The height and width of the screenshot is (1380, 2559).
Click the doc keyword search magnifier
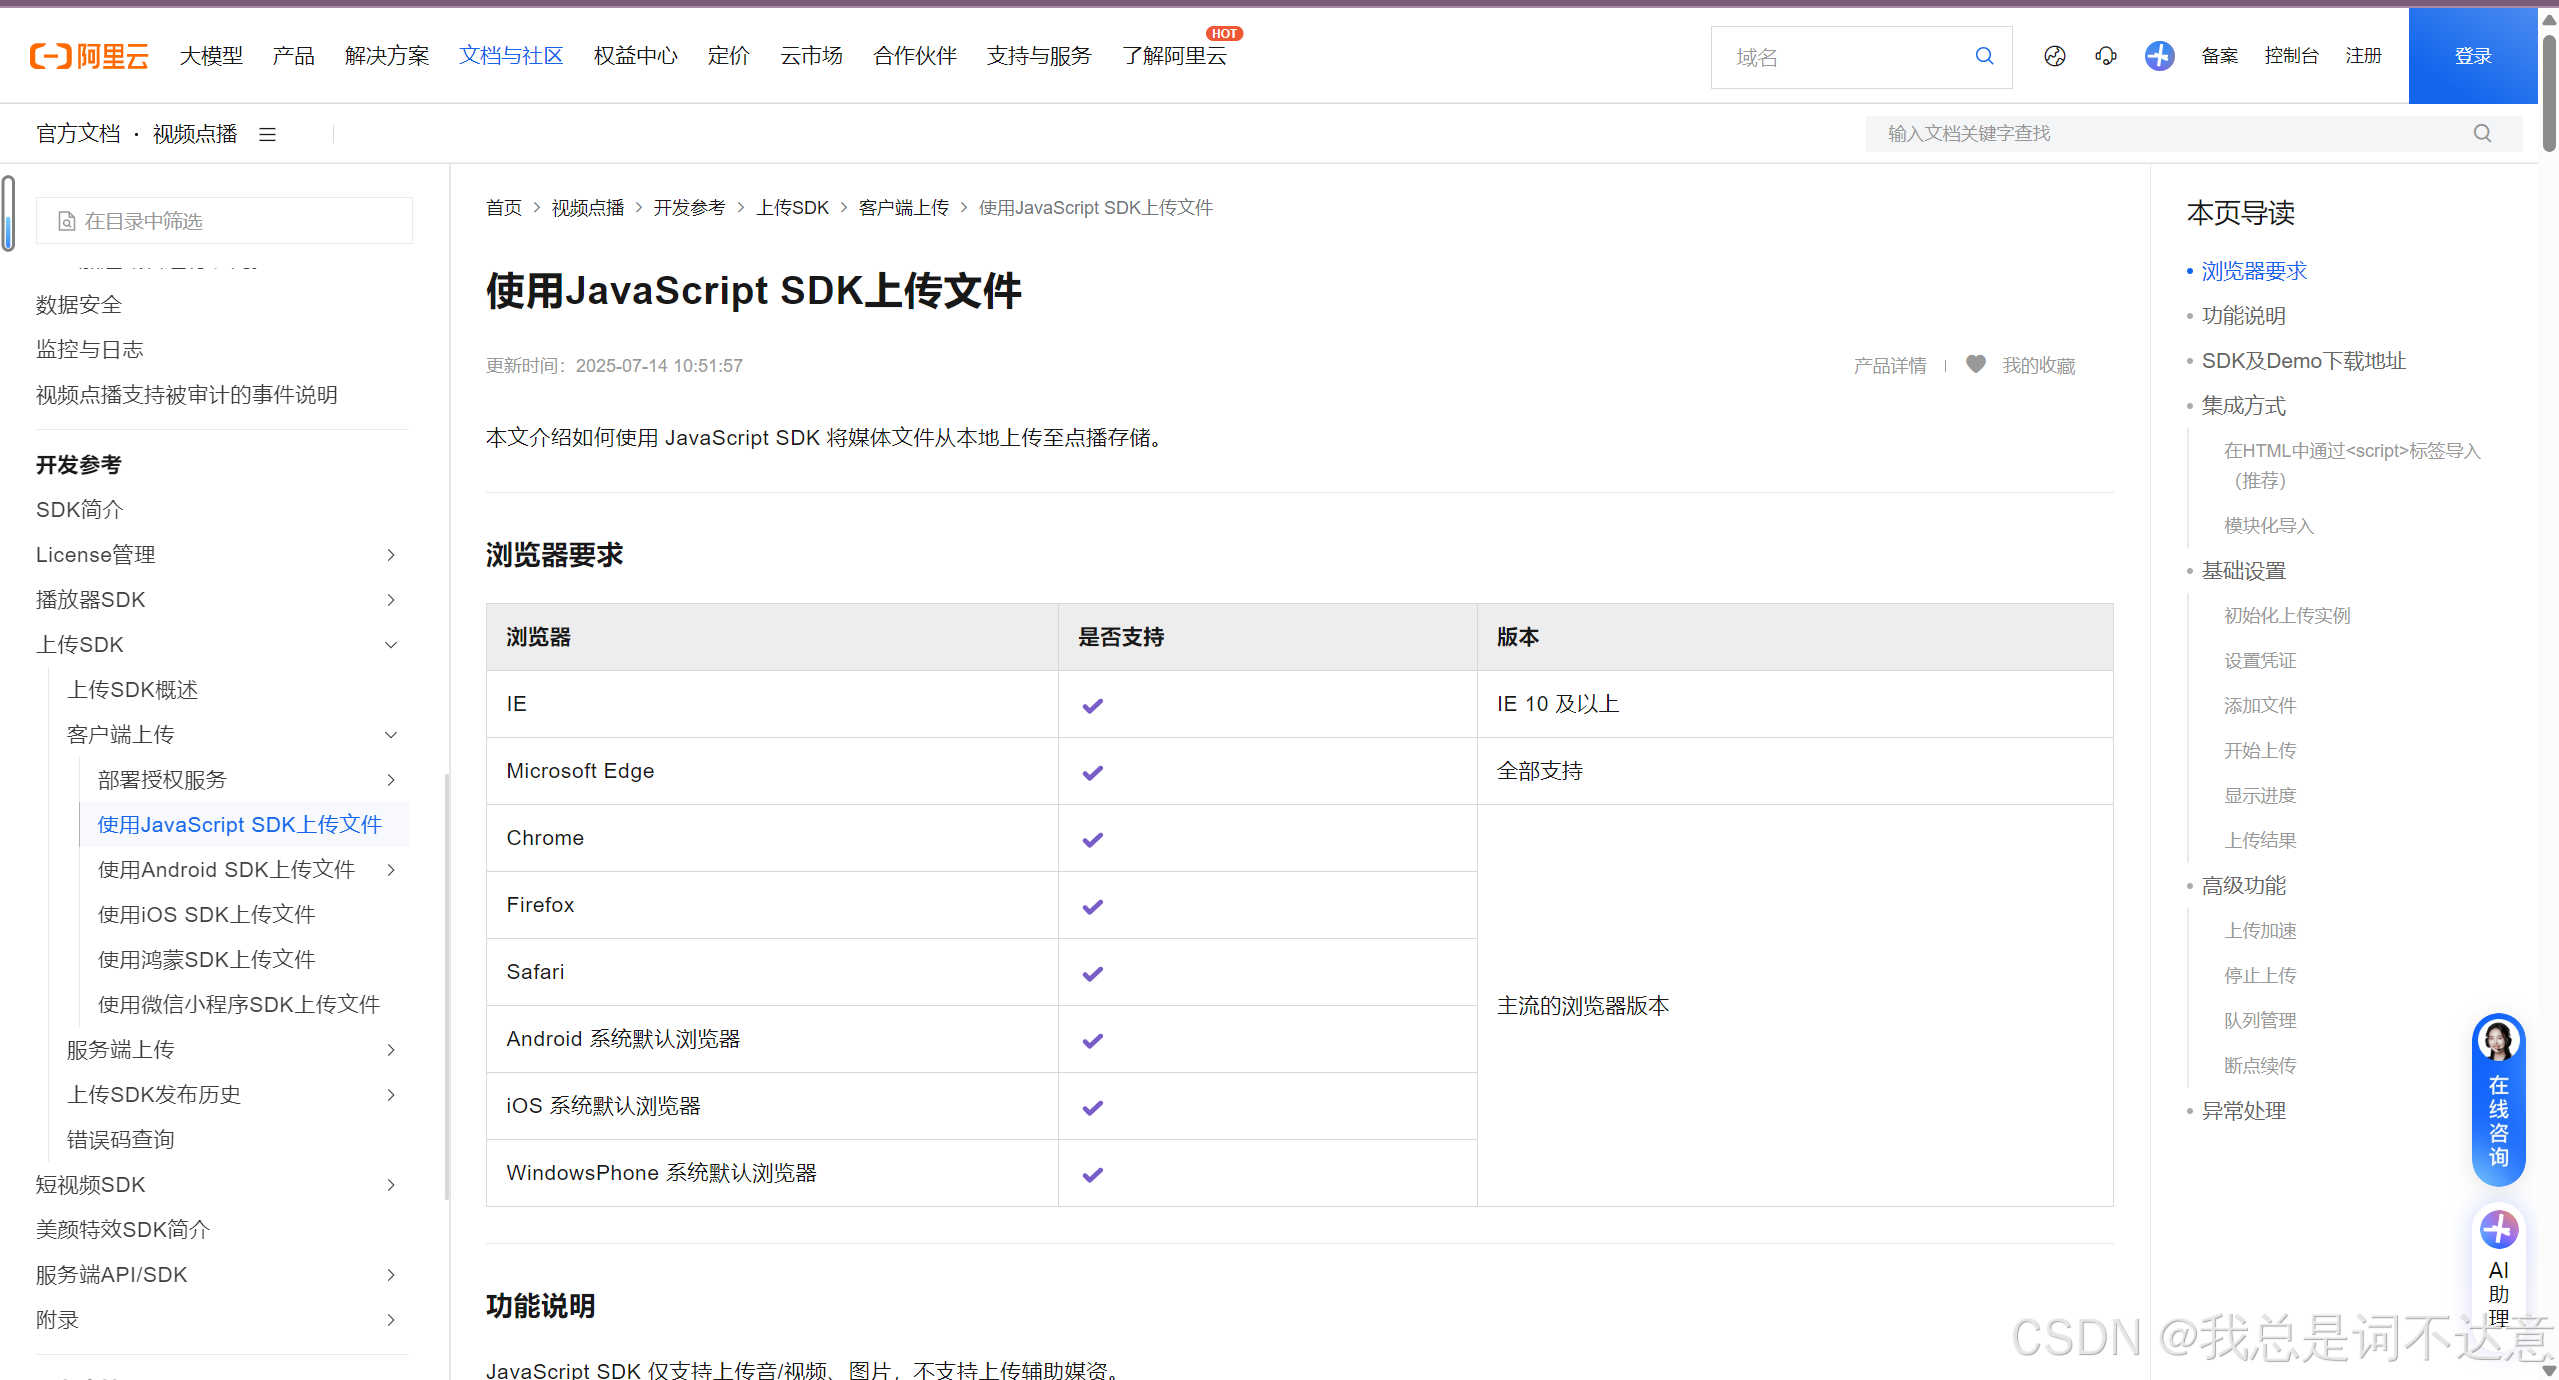(2482, 134)
